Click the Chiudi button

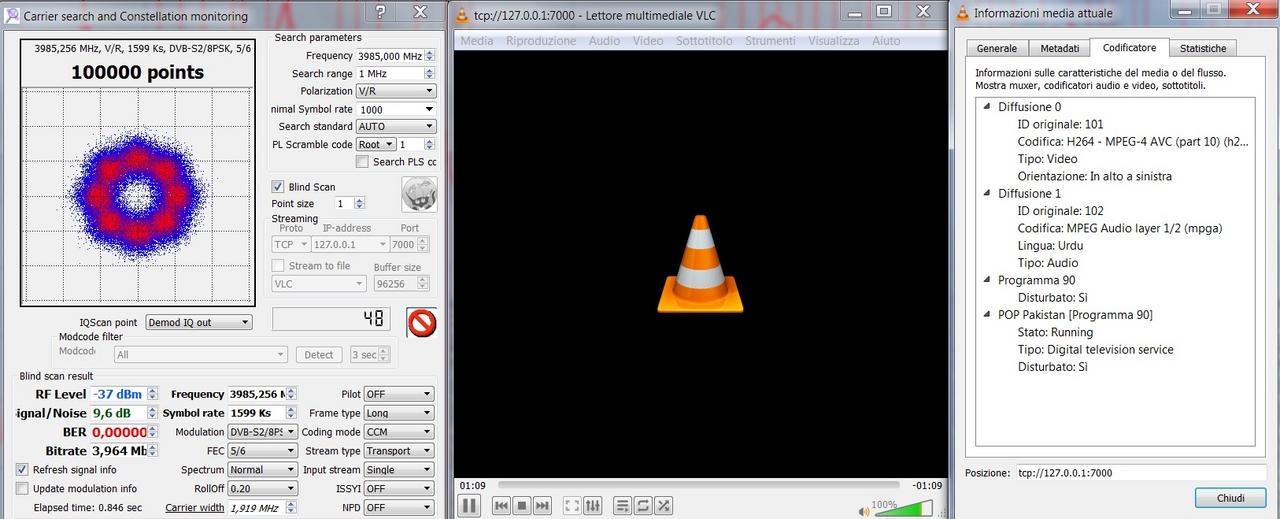point(1230,498)
